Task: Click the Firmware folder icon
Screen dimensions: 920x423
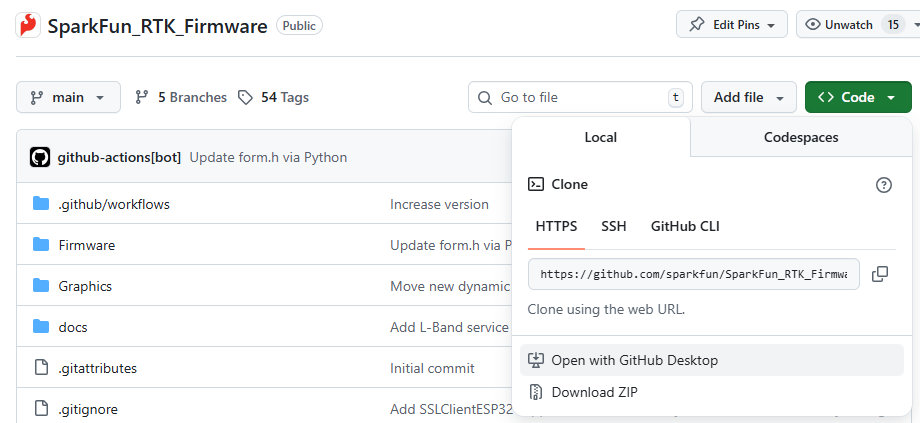Action: coord(41,245)
